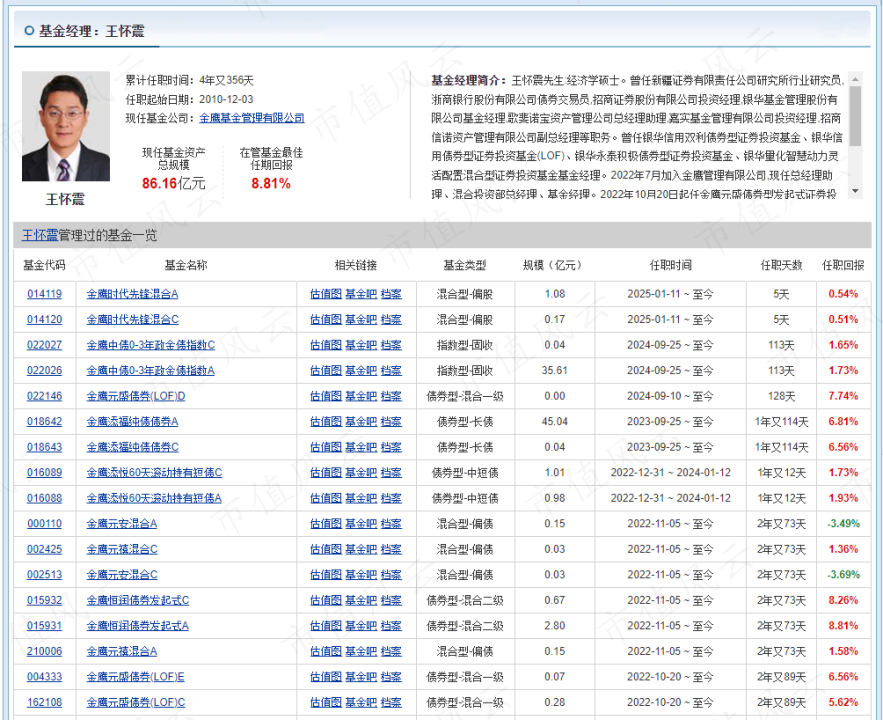Open fund 金鹰元盛债券(LOF)E
The width and height of the screenshot is (883, 720).
pyautogui.click(x=136, y=677)
